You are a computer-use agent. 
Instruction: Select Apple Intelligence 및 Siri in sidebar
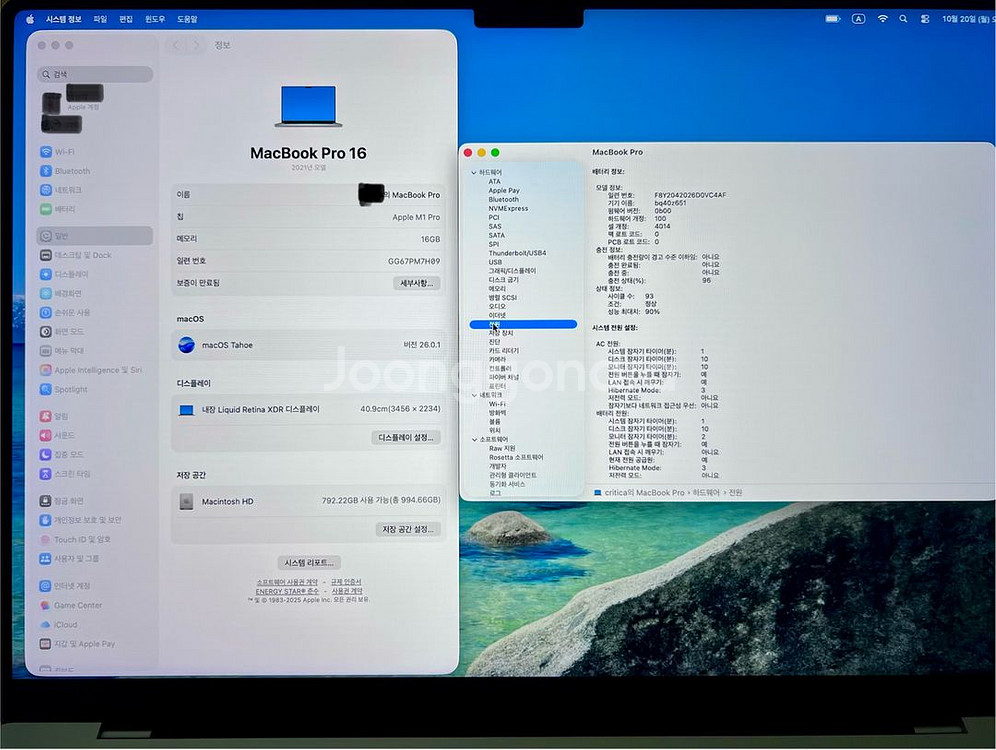tap(97, 370)
